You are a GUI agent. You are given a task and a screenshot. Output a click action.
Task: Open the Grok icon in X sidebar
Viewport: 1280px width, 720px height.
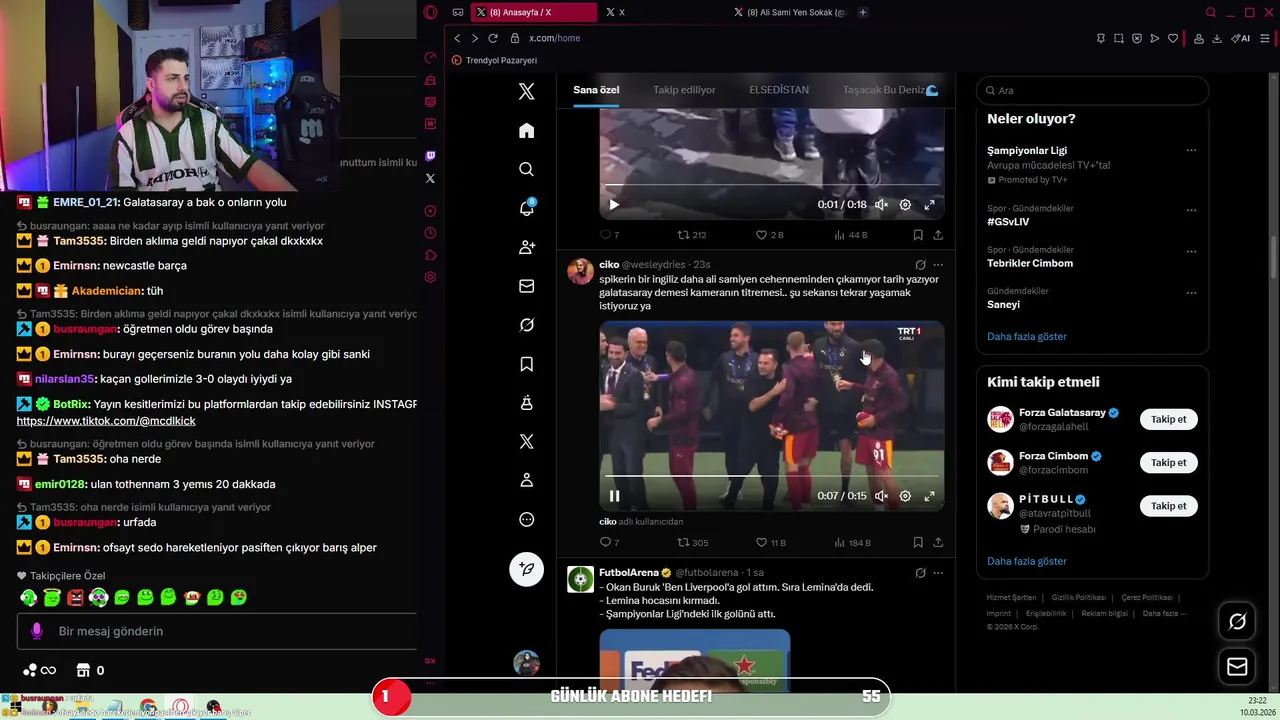click(527, 325)
